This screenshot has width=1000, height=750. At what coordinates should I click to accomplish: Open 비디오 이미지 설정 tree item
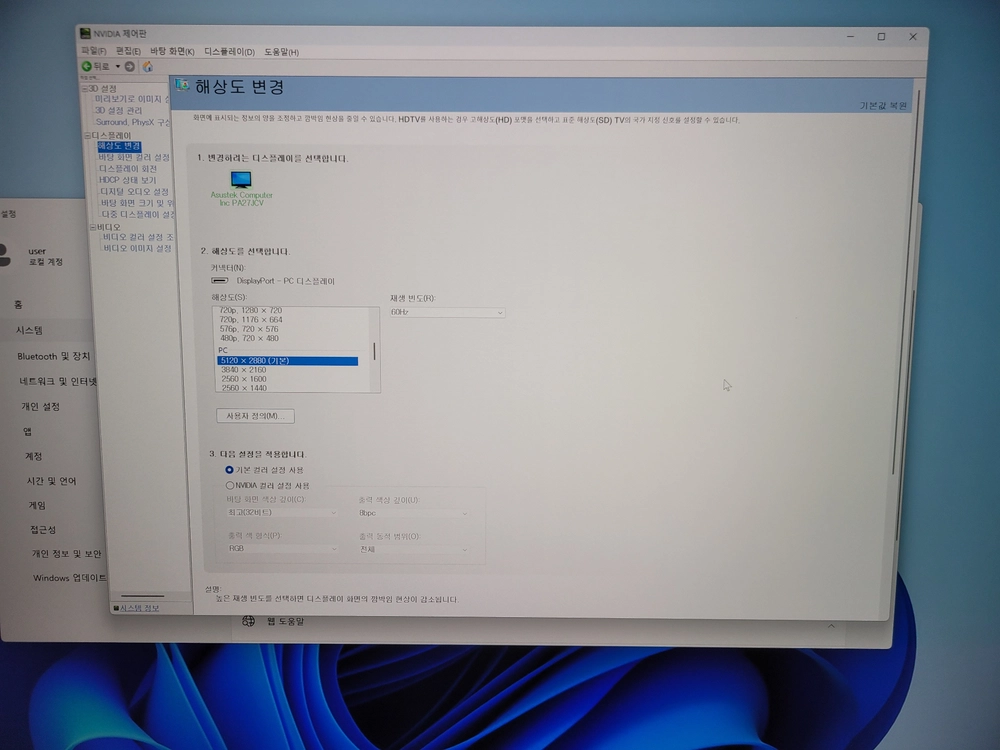point(138,248)
